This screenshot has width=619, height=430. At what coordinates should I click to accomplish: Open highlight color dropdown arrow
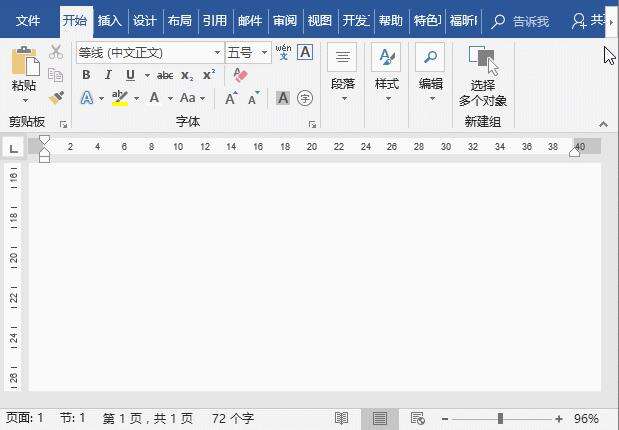pos(137,98)
